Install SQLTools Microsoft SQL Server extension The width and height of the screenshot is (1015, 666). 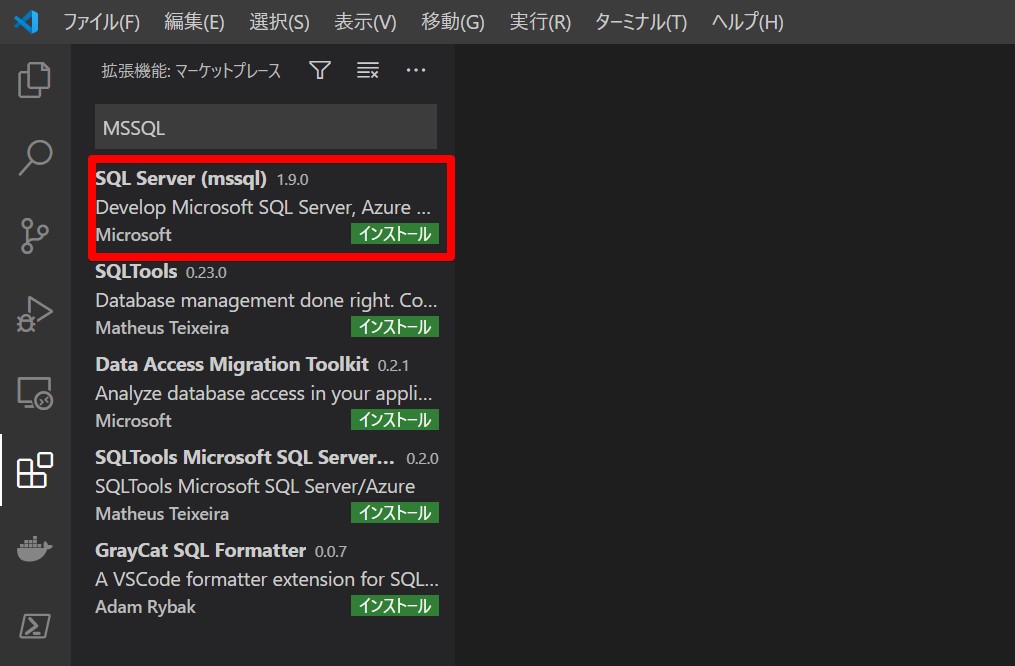coord(395,513)
